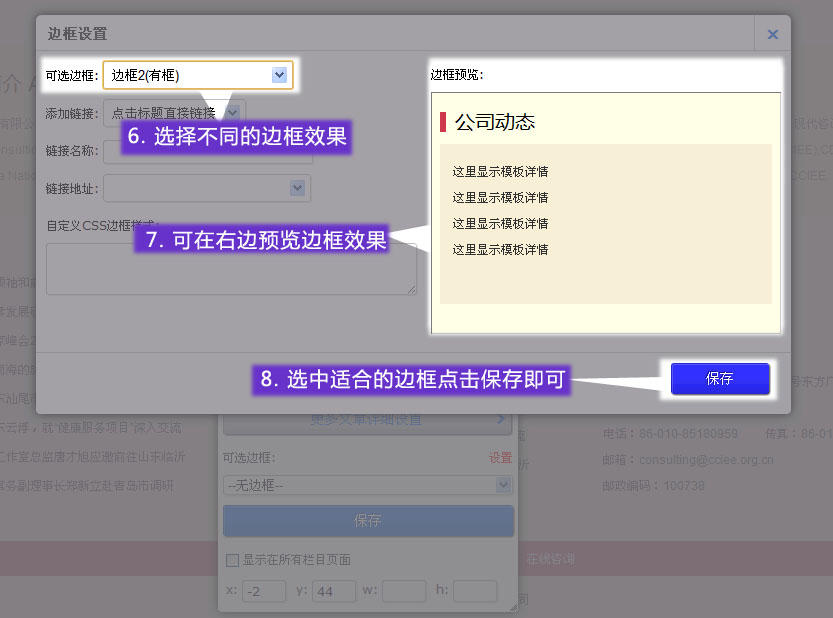833x618 pixels.
Task: Open the 可选边框 dropdown showing 边框2(有框)
Action: pos(197,75)
